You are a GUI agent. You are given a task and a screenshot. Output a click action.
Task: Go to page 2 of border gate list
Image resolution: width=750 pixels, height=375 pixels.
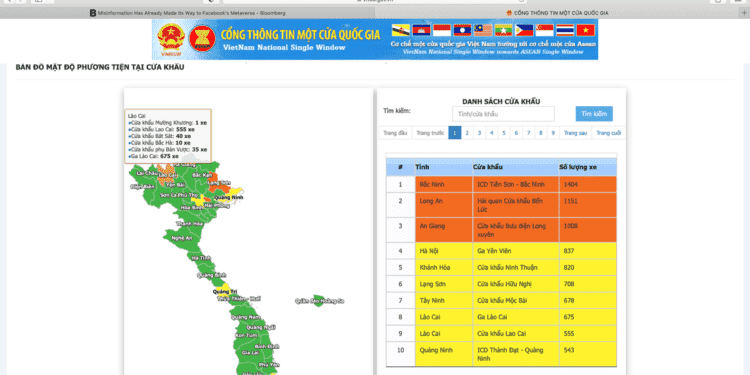[x=467, y=133]
